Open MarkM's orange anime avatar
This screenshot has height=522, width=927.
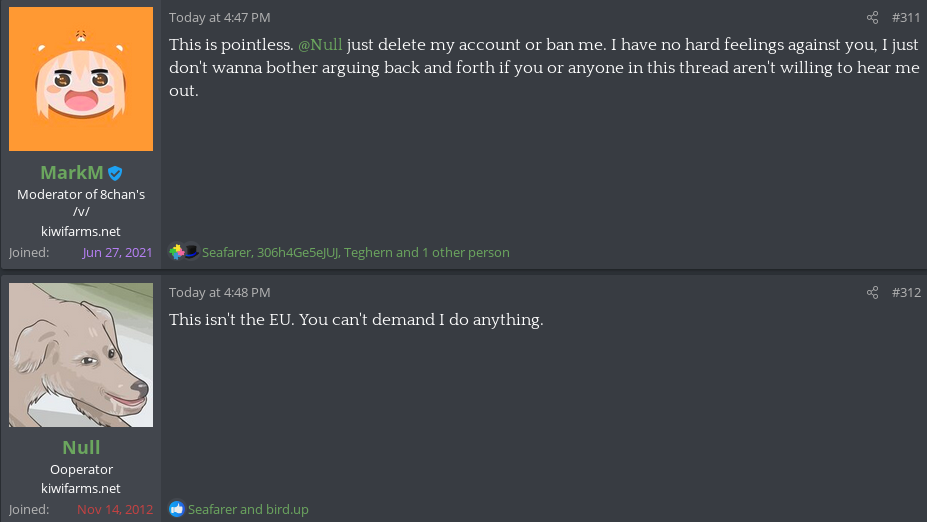coord(81,79)
